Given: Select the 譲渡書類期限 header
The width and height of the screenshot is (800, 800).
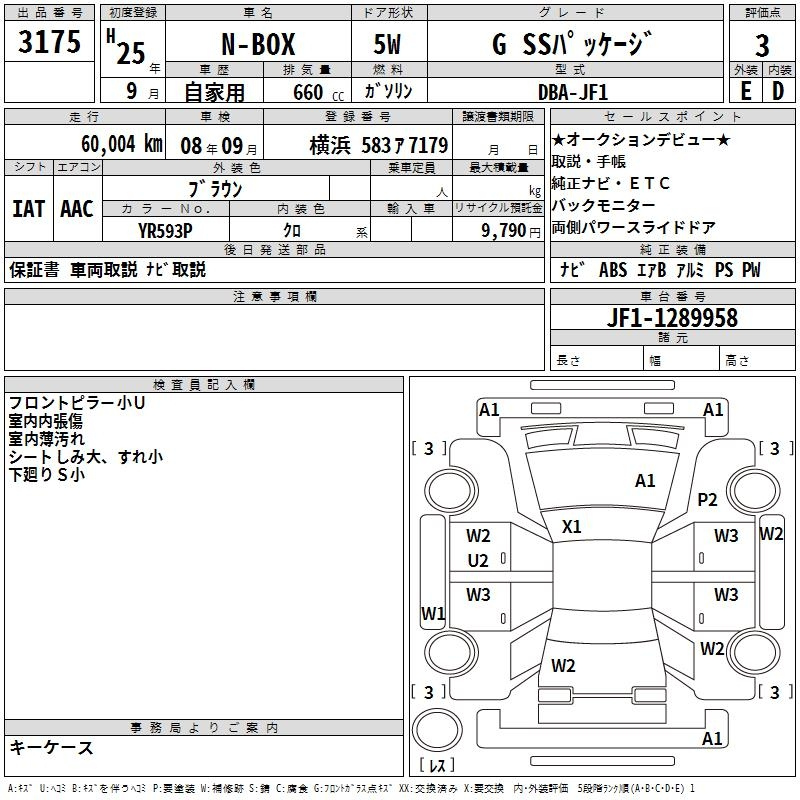Looking at the screenshot, I should pyautogui.click(x=498, y=116).
